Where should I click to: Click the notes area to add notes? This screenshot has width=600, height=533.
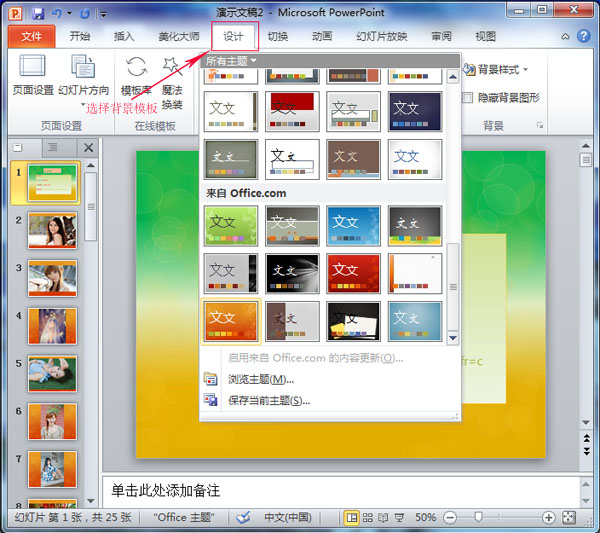[341, 491]
